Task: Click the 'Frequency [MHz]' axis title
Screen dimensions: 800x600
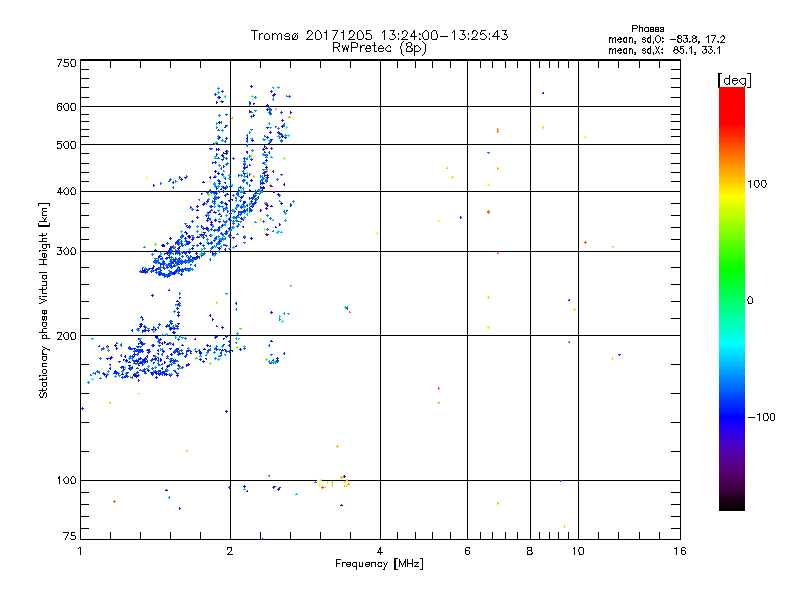Action: pos(379,564)
